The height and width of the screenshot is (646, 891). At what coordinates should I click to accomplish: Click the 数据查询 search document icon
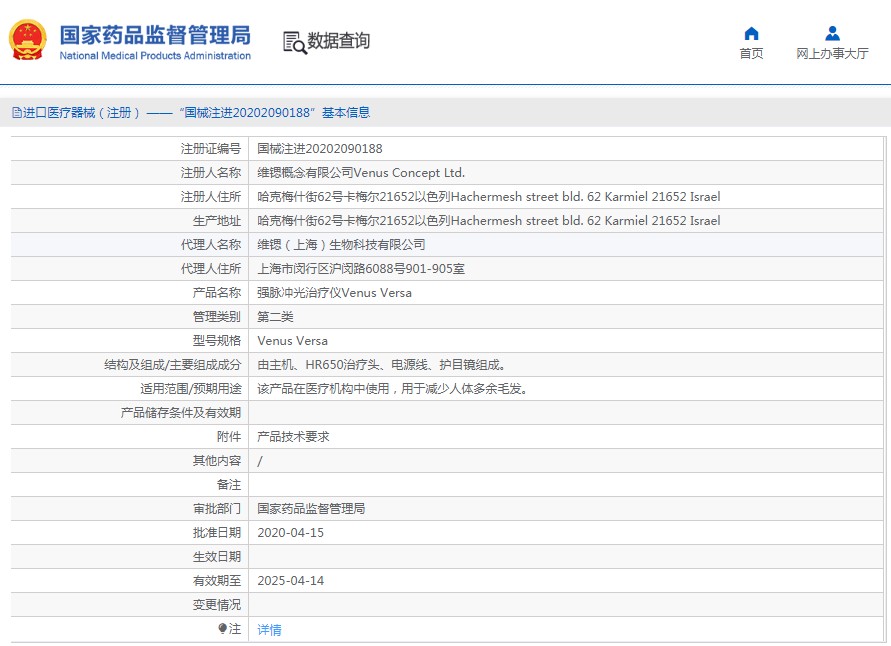294,43
